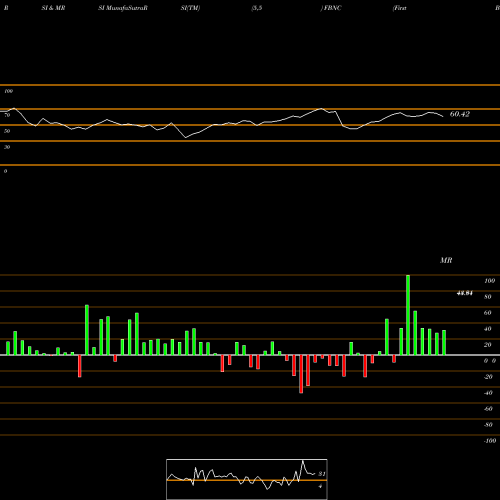
Task: Click the RSI axis label 30
Action: (x=7, y=147)
